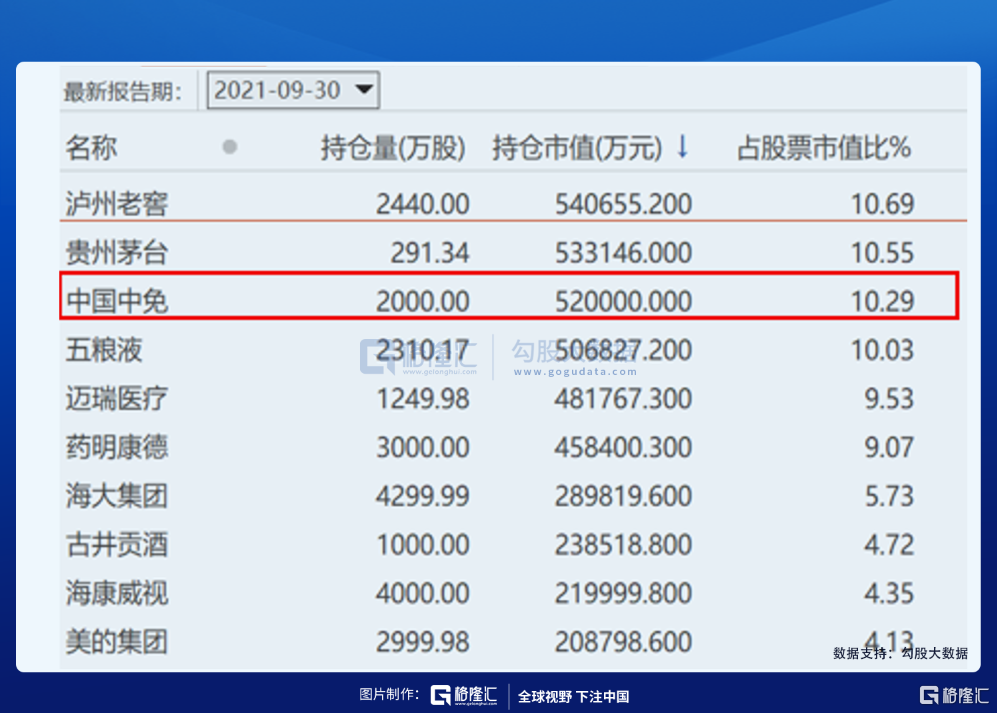
Task: Click the blue sort arrow beside 持仓市值
Action: pyautogui.click(x=682, y=146)
